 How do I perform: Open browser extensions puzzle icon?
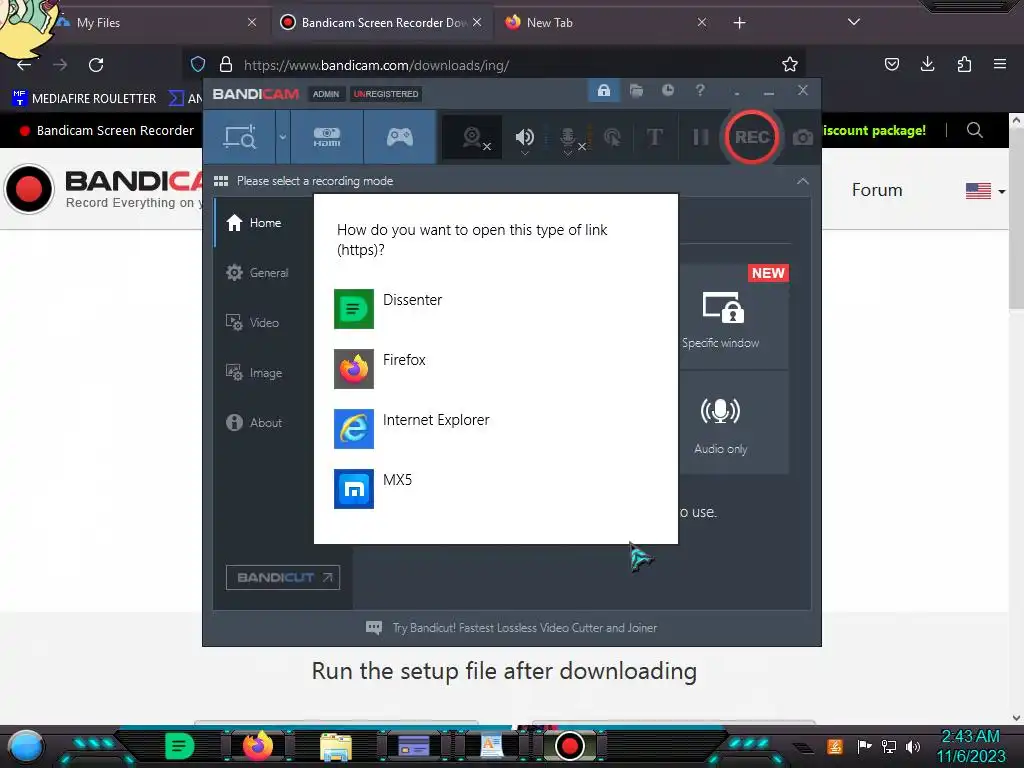(x=964, y=64)
